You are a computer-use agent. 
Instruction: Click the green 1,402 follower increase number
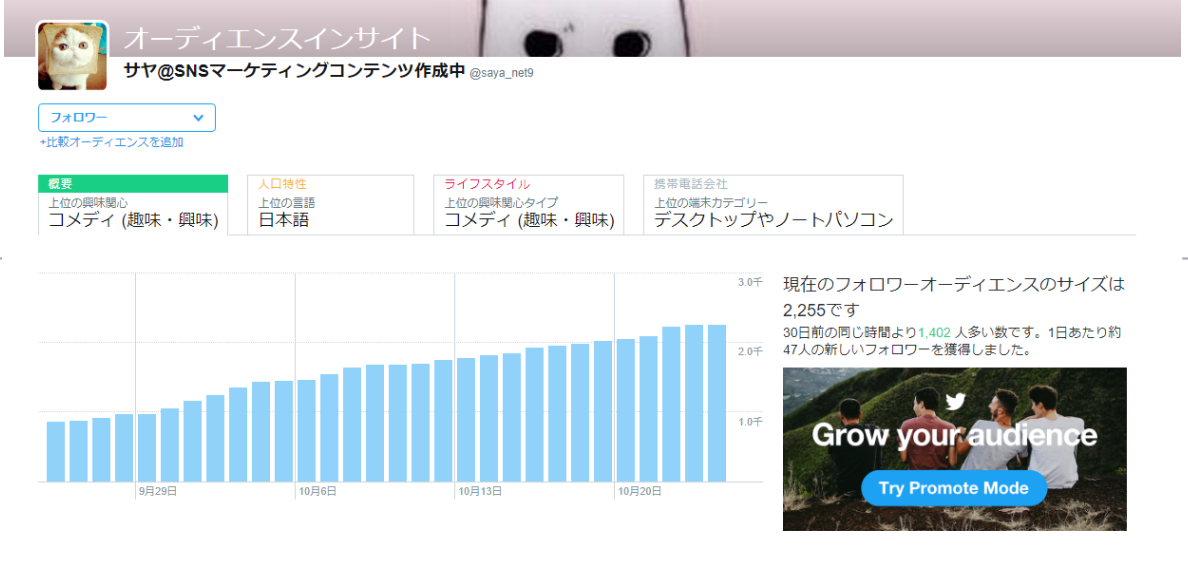934,333
